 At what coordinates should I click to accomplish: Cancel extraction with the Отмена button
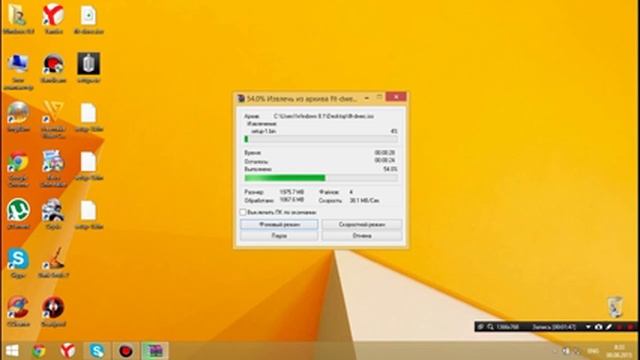pyautogui.click(x=362, y=236)
